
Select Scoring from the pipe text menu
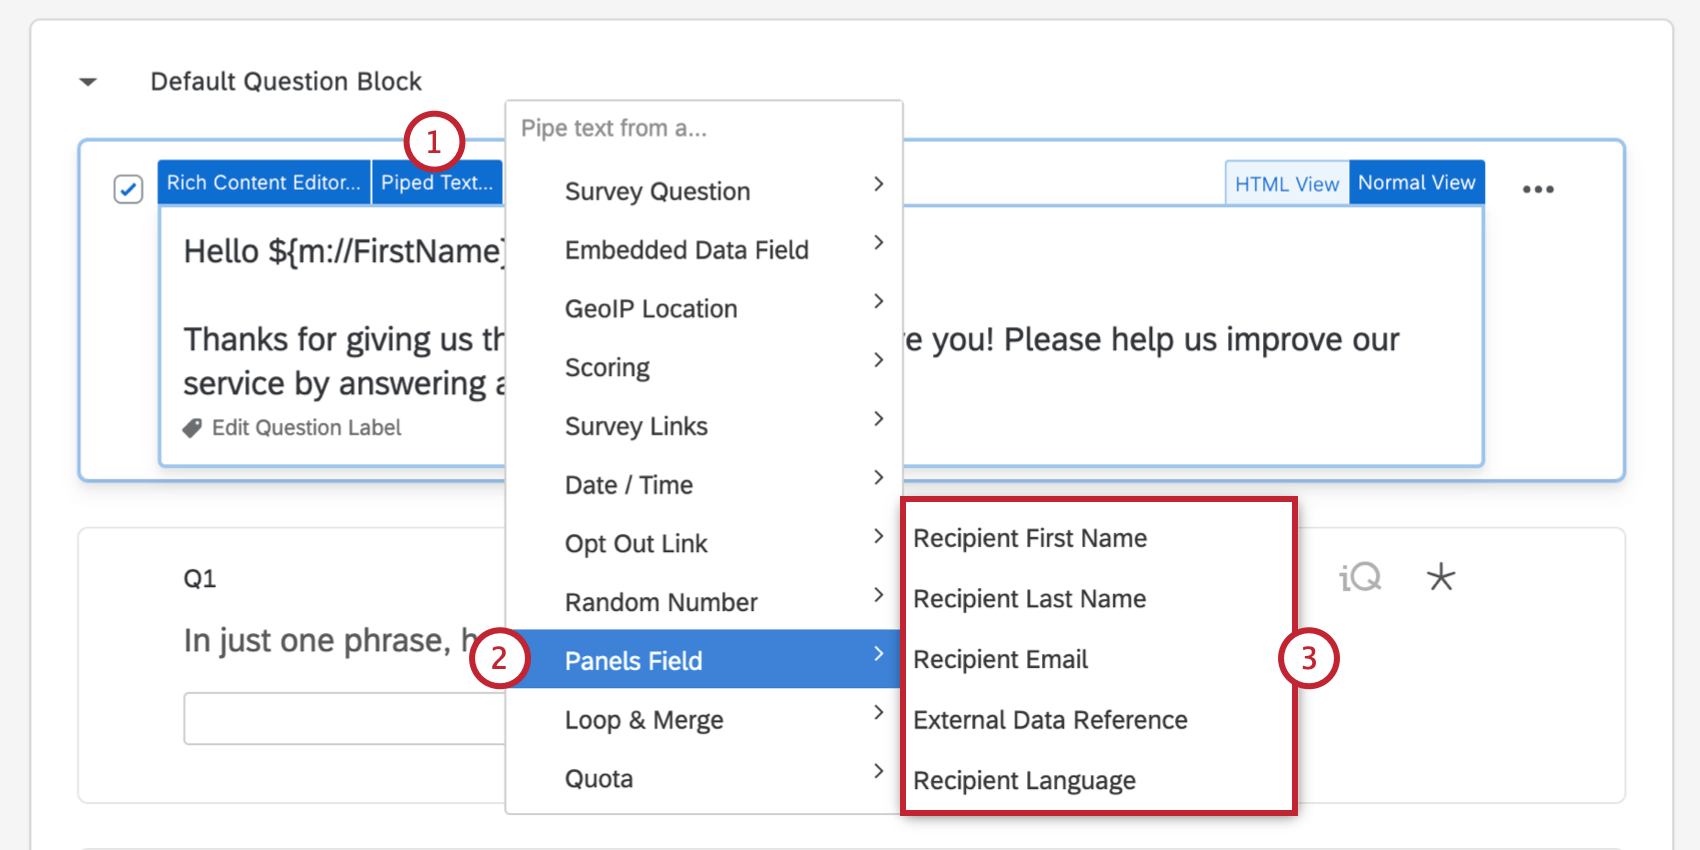click(x=607, y=368)
